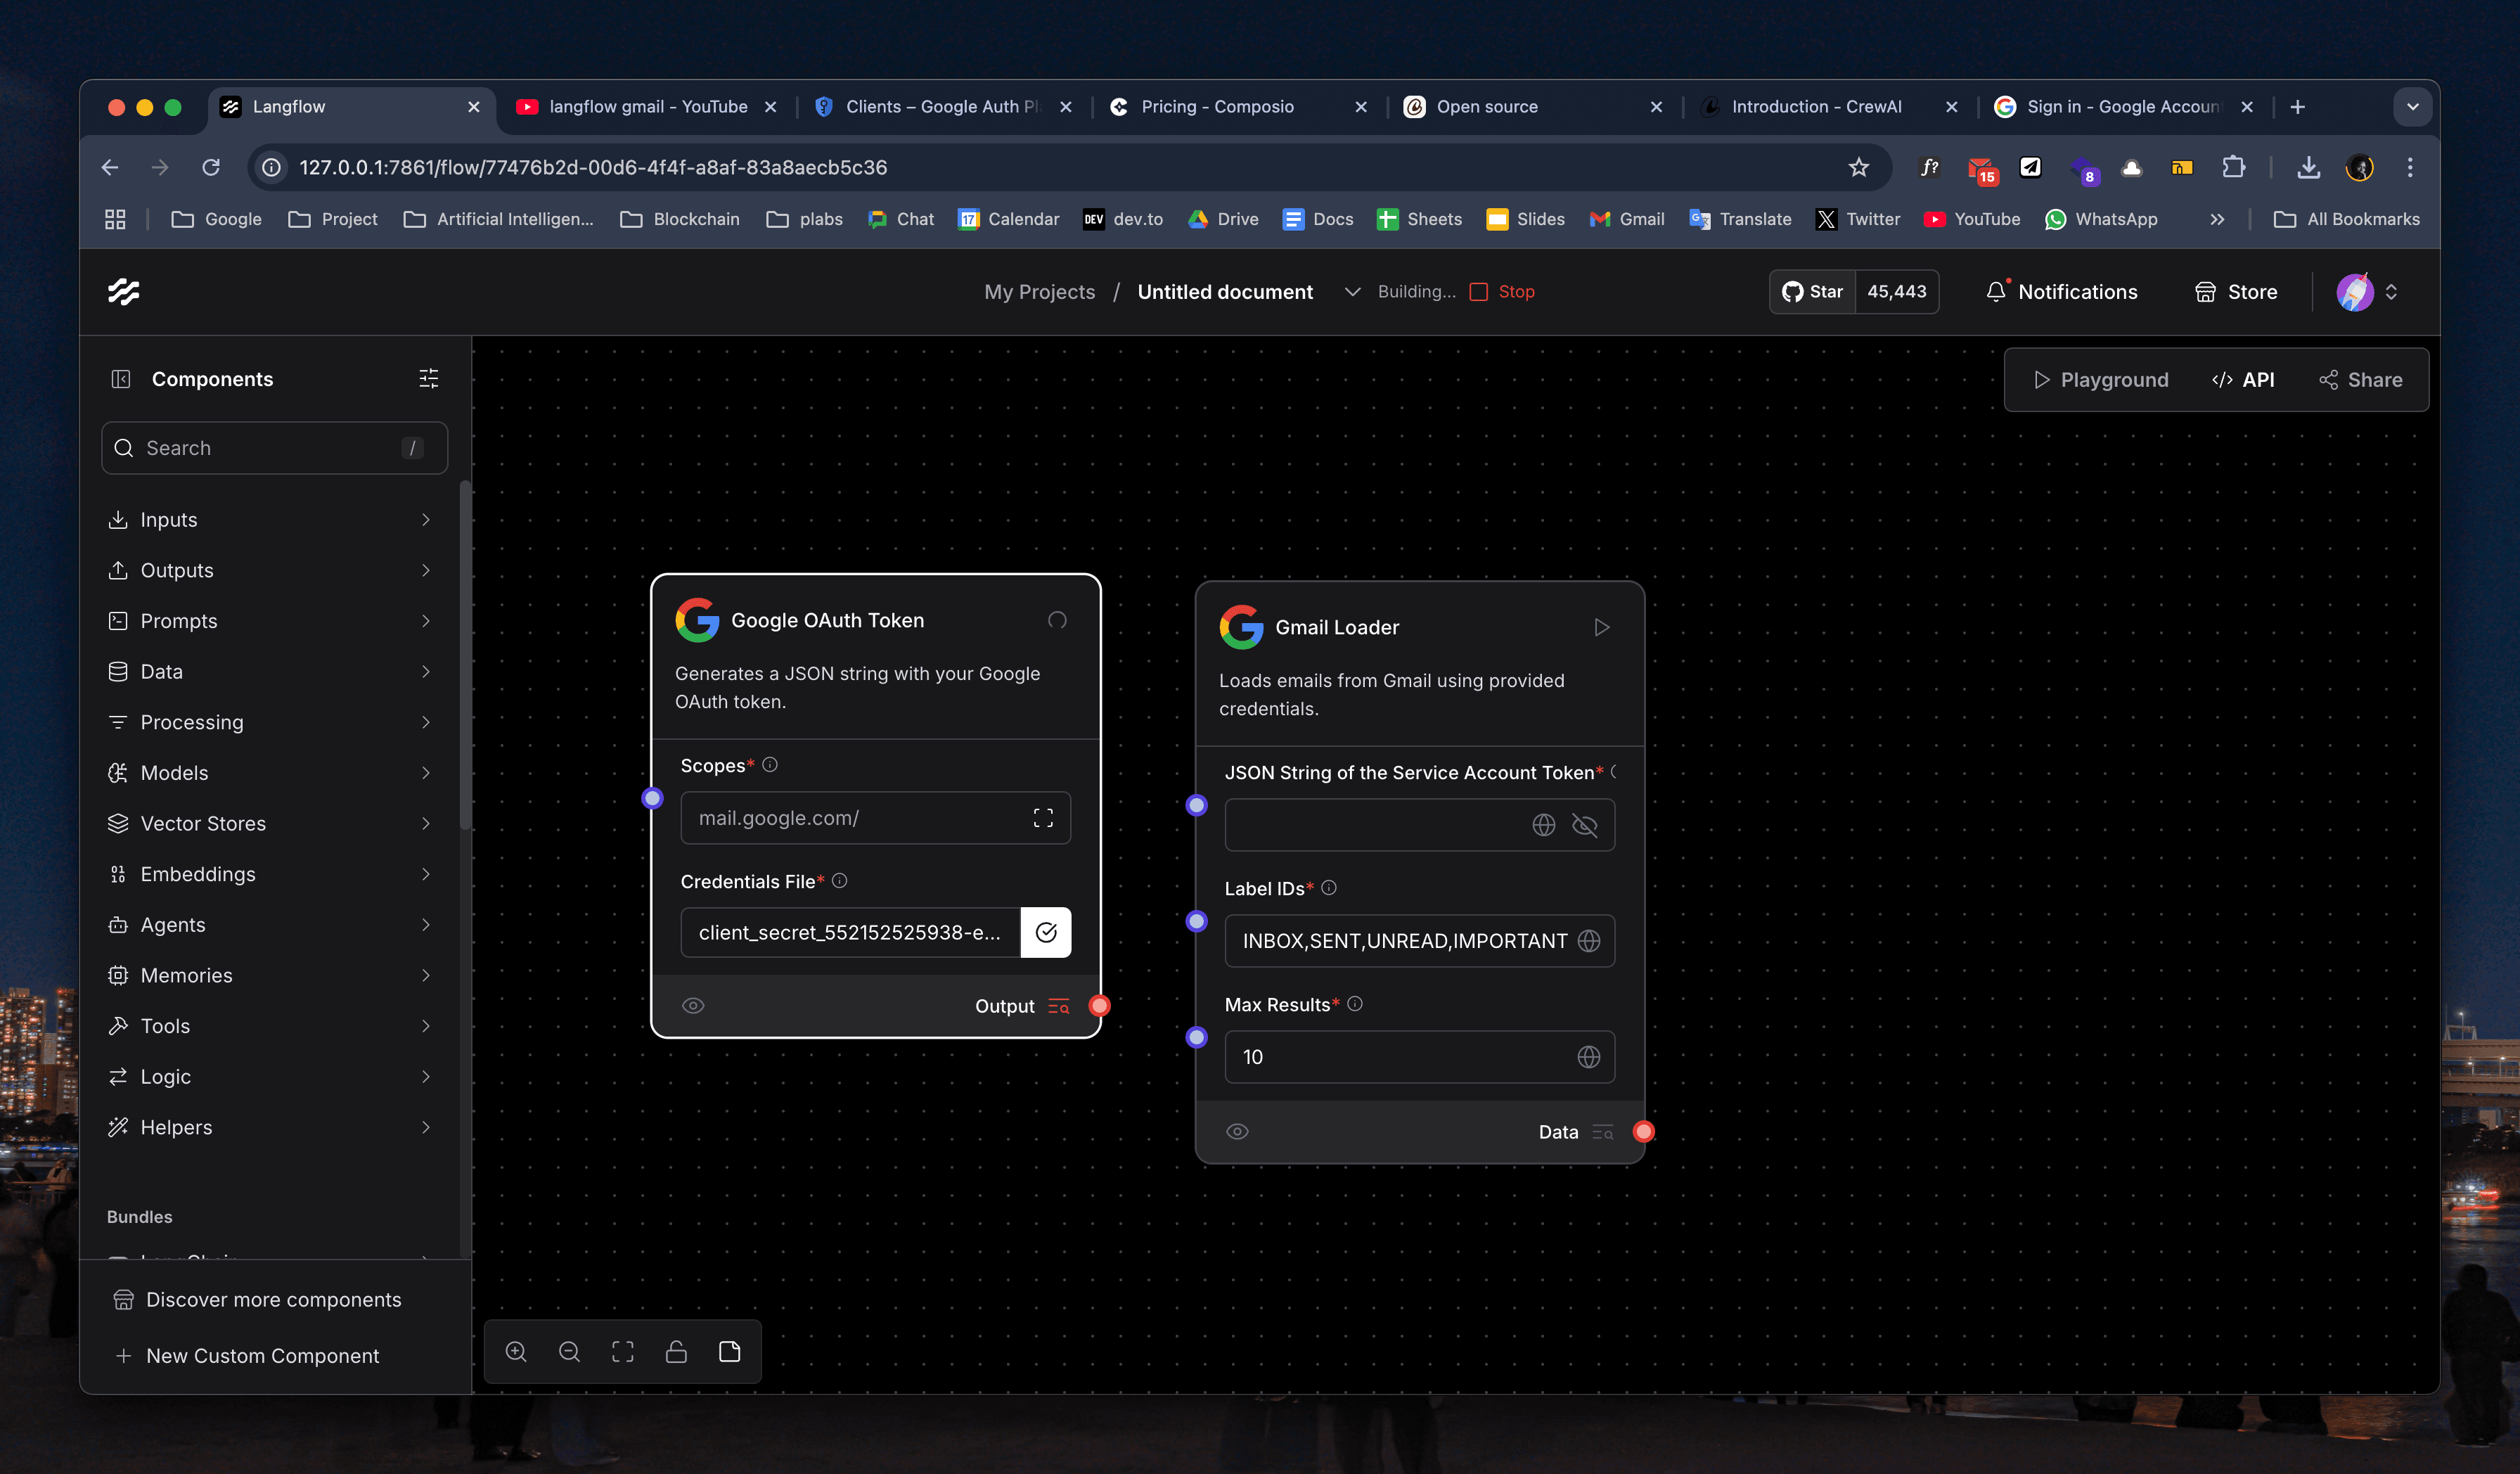The height and width of the screenshot is (1474, 2520).
Task: Click Google OAuth Token output handle
Action: tap(1099, 1006)
